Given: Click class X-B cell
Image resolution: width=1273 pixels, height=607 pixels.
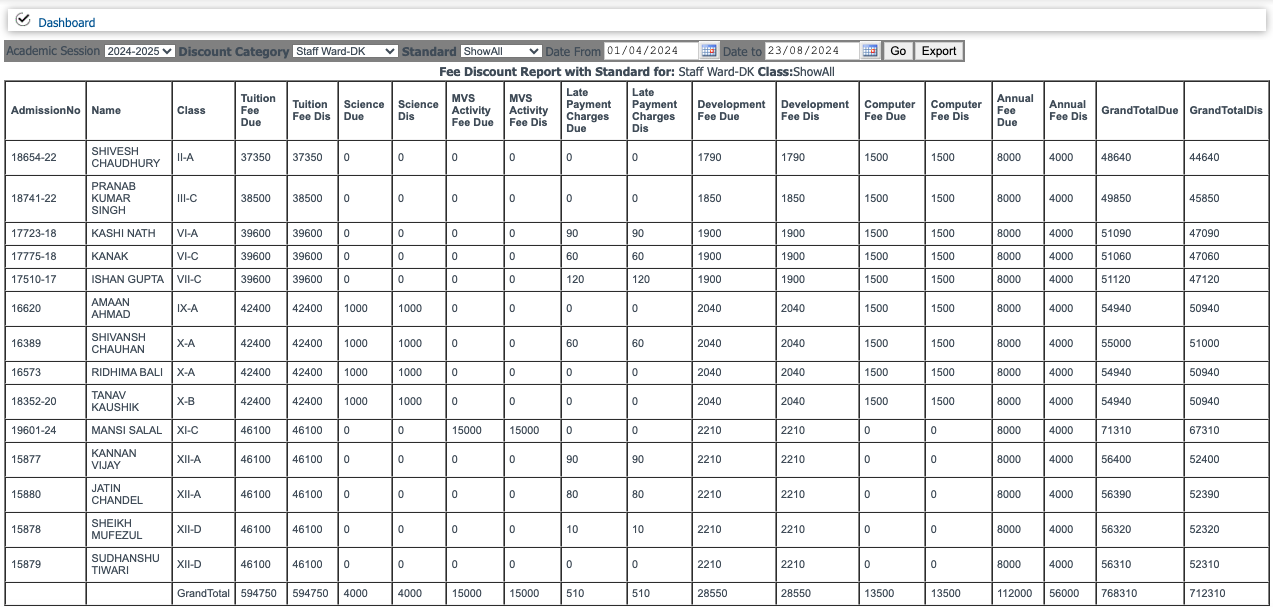Looking at the screenshot, I should coord(184,401).
